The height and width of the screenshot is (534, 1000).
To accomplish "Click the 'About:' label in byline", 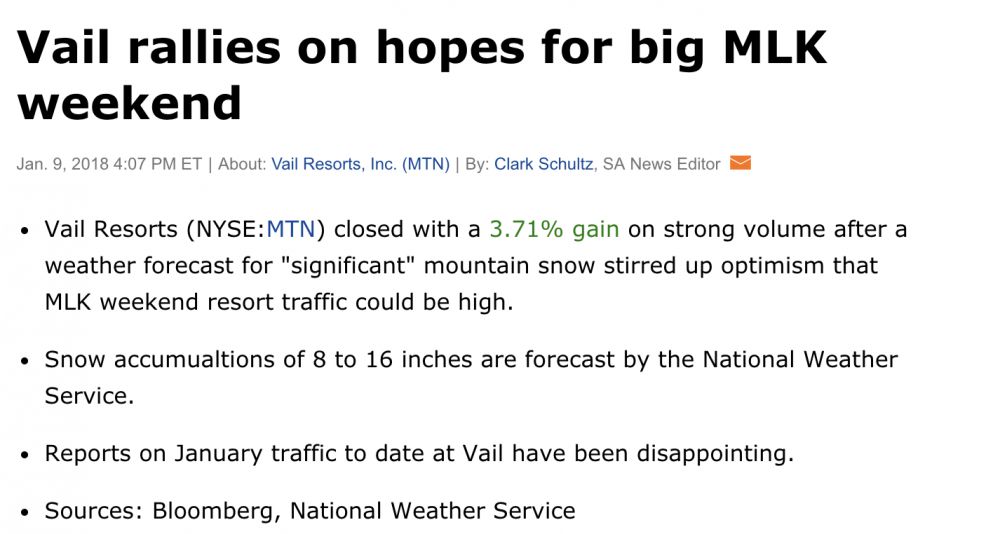I will [242, 164].
